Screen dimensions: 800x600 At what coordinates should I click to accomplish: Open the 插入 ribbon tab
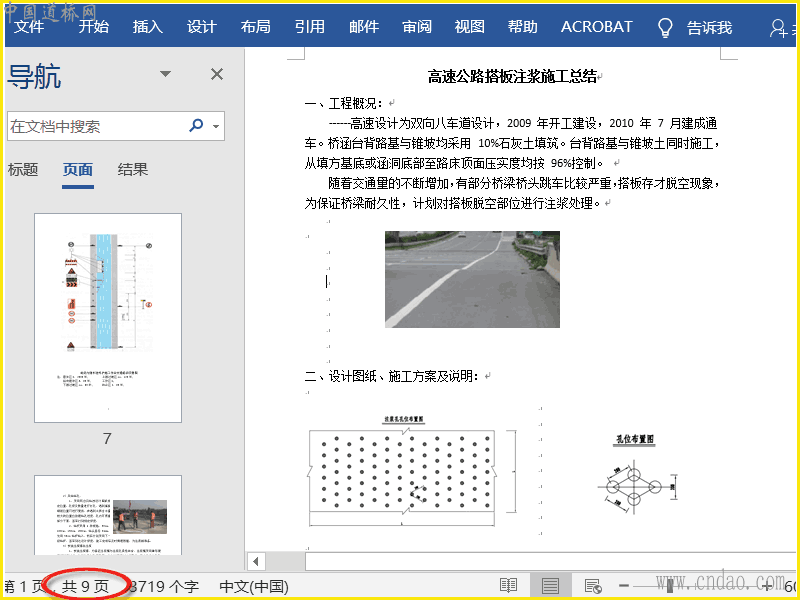(147, 27)
